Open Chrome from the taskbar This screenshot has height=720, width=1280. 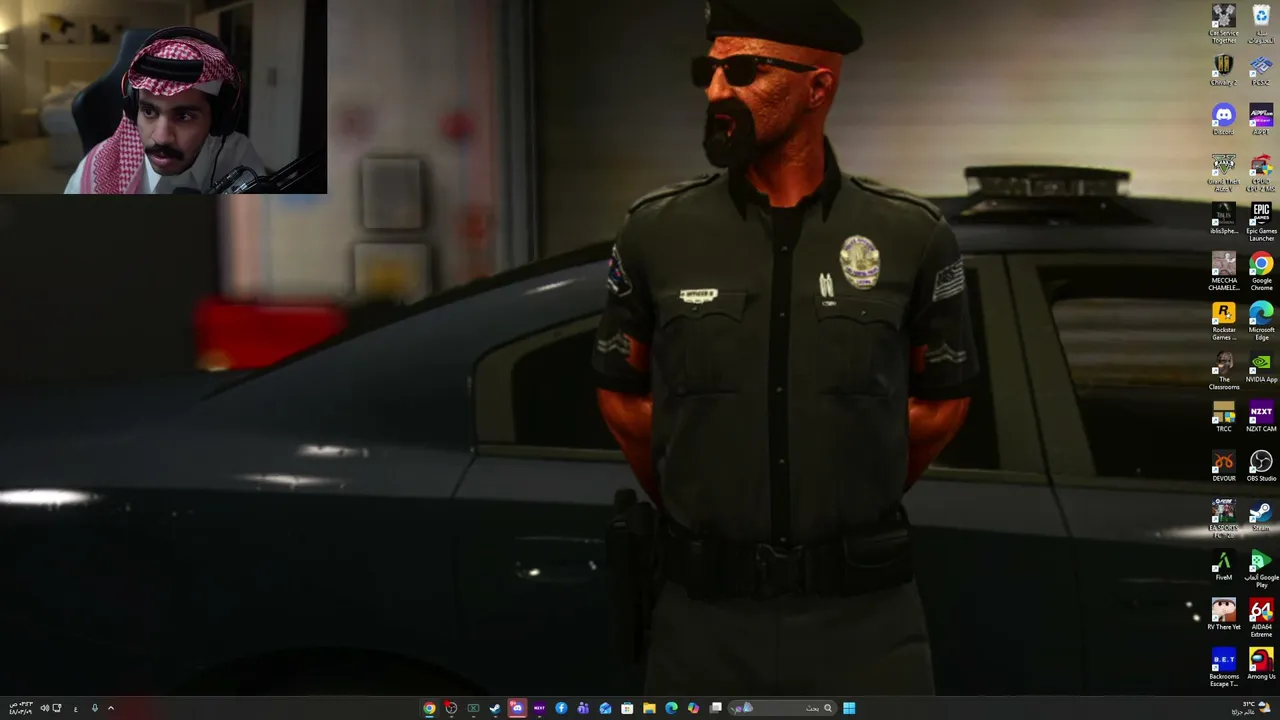click(429, 708)
